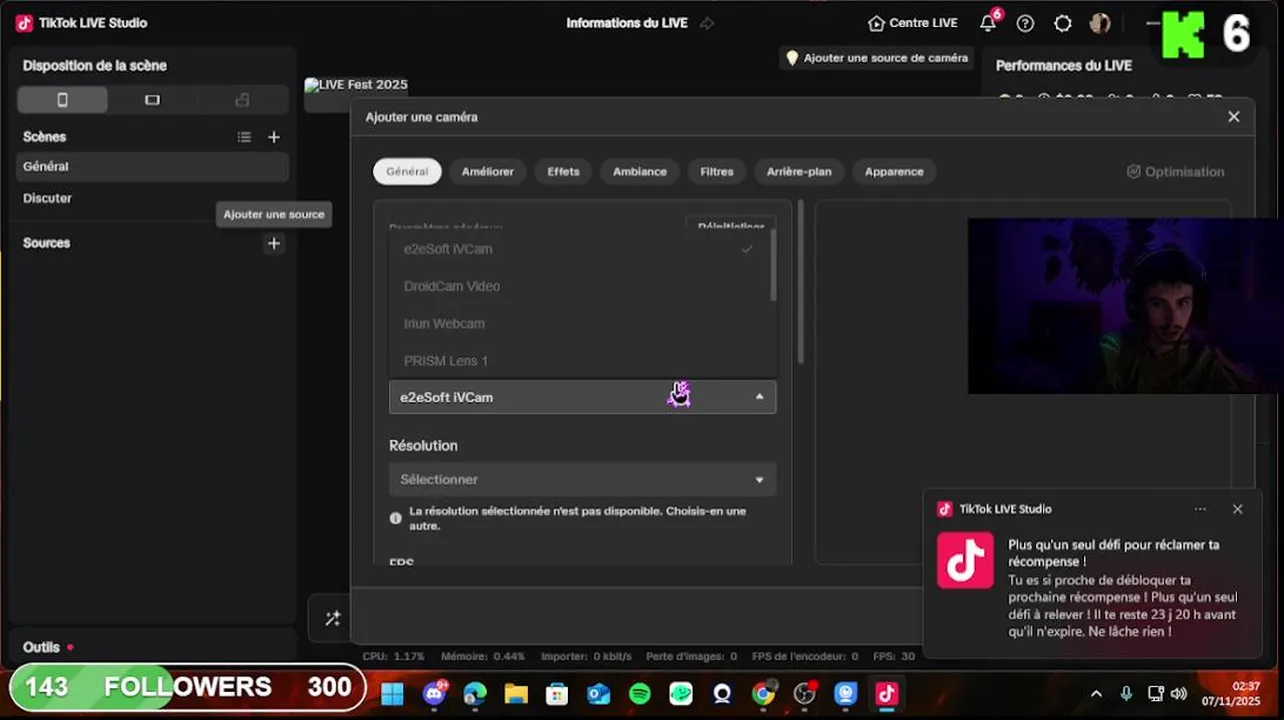This screenshot has width=1284, height=720.
Task: Click the profile avatar in top bar
Action: point(1100,23)
